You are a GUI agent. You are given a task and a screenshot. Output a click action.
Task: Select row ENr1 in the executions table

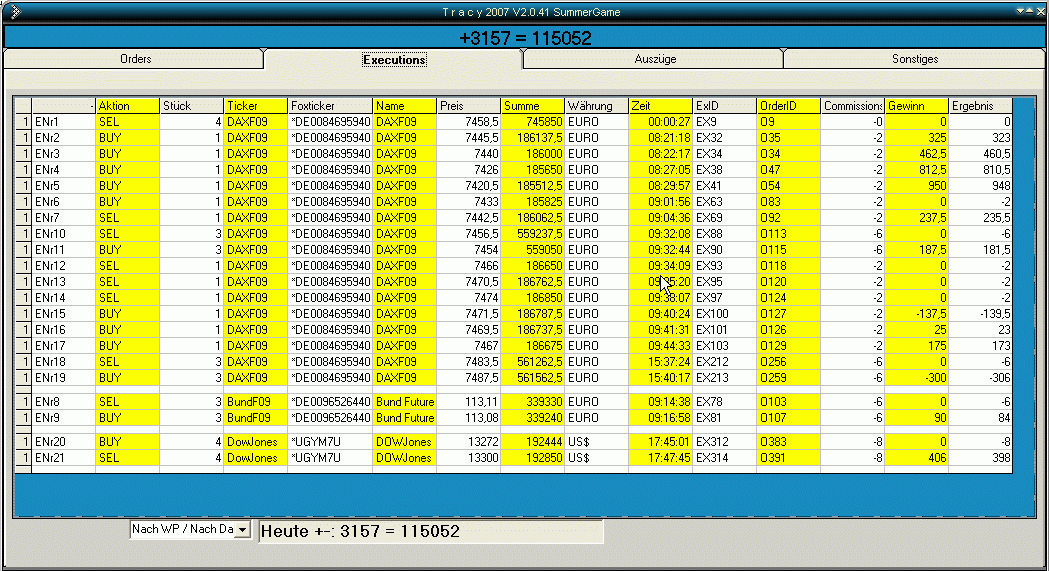pos(63,122)
